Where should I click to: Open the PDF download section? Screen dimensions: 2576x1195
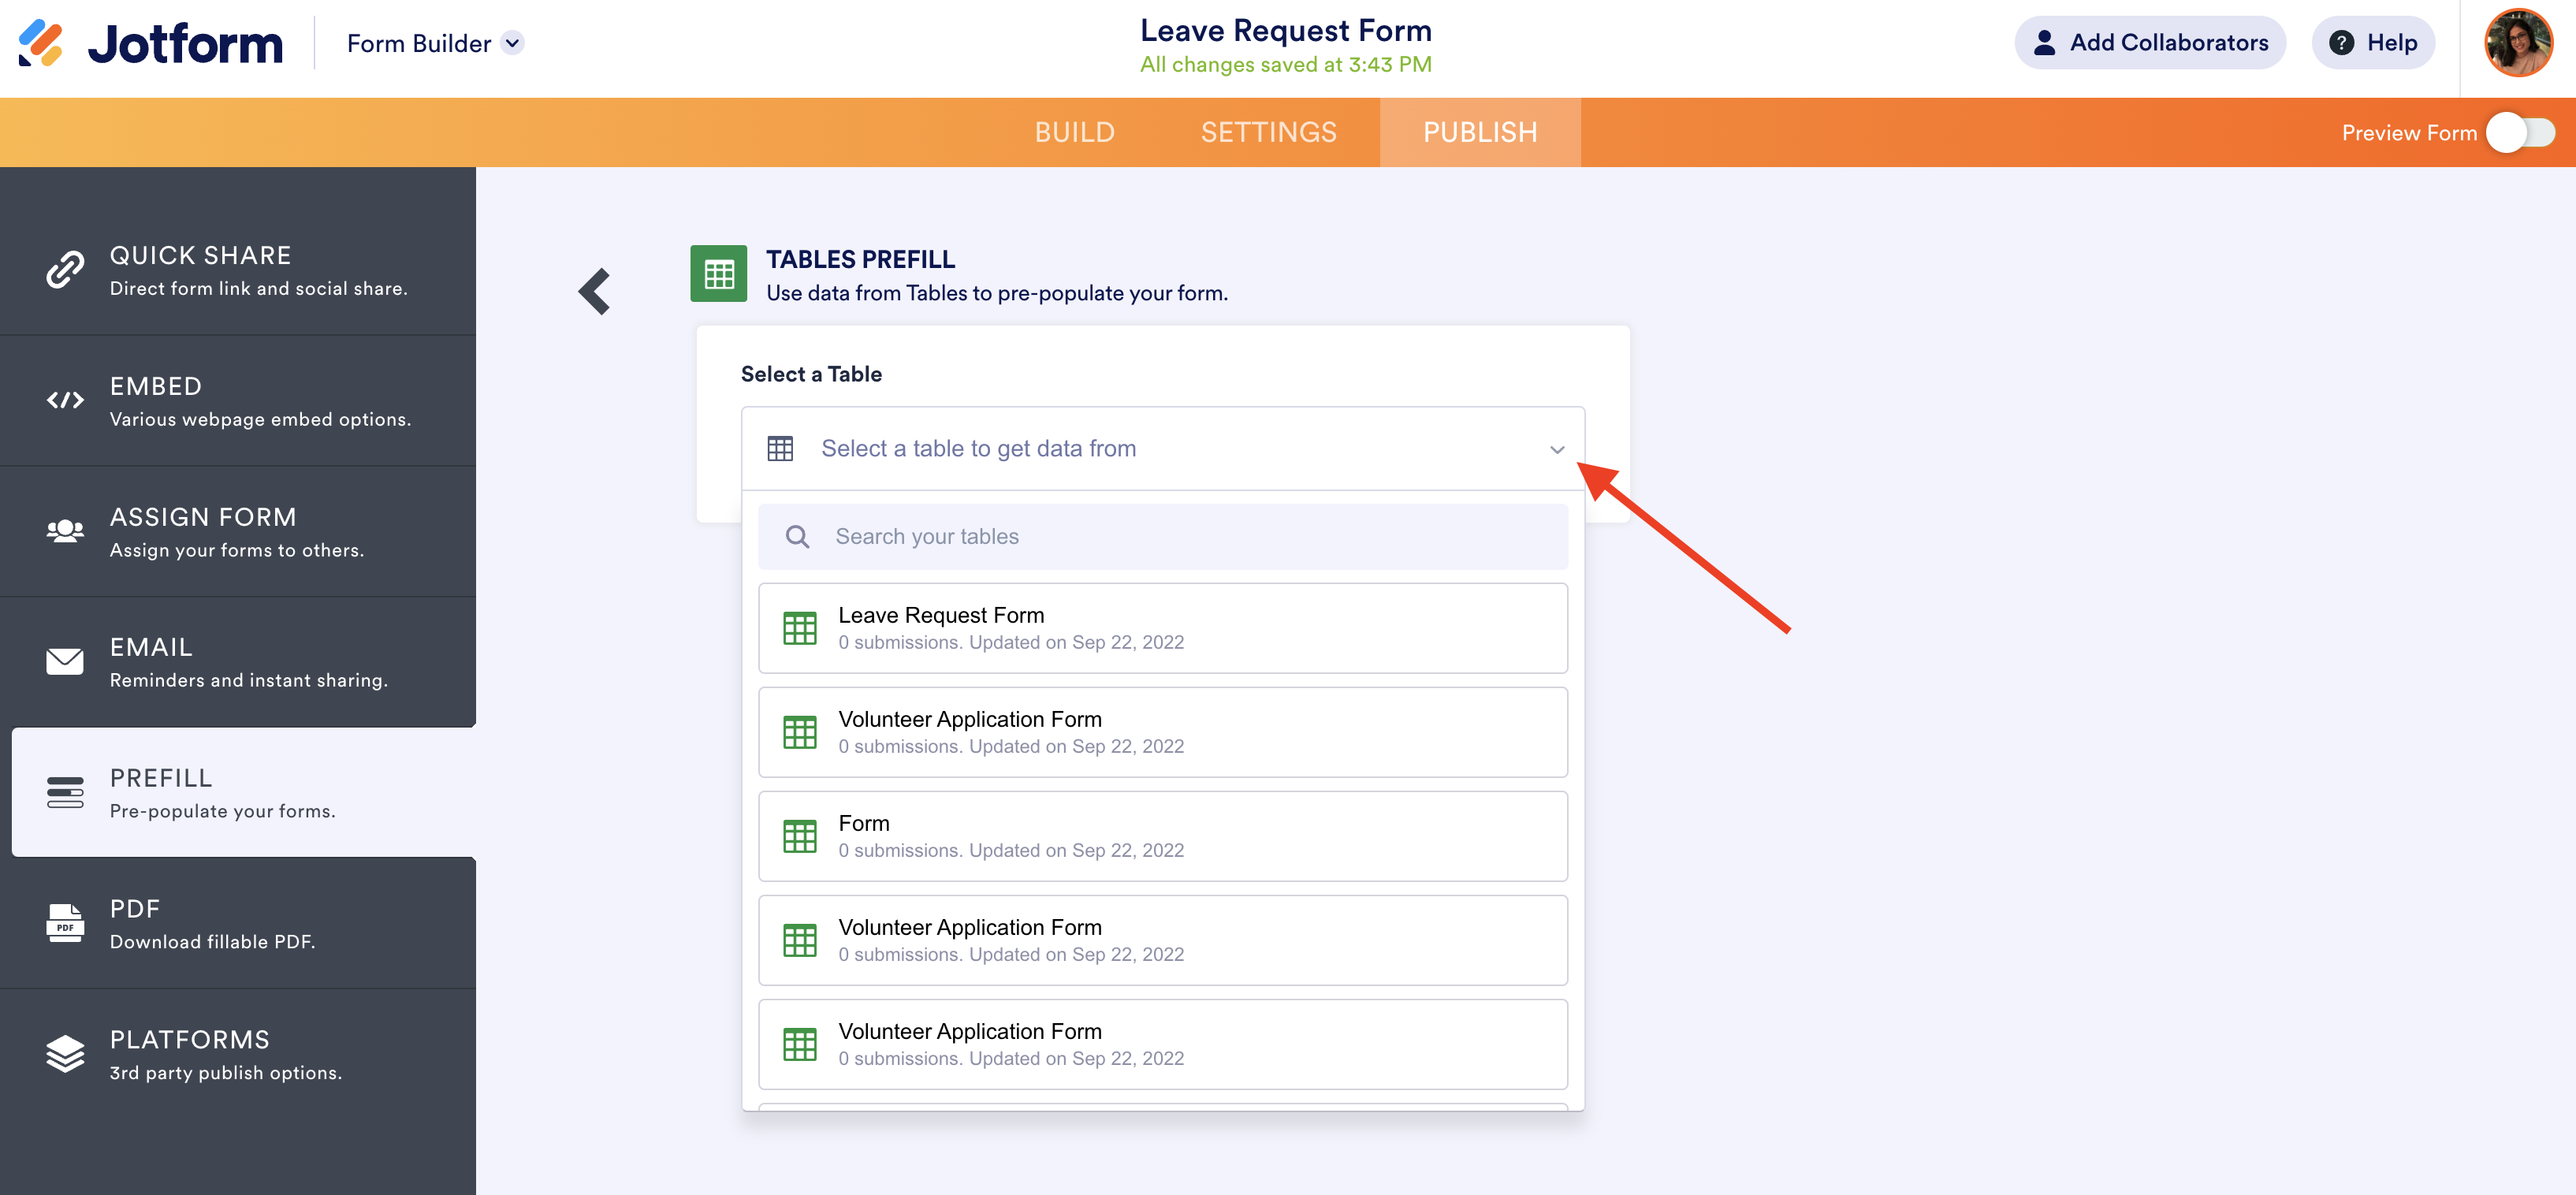[x=65, y=923]
